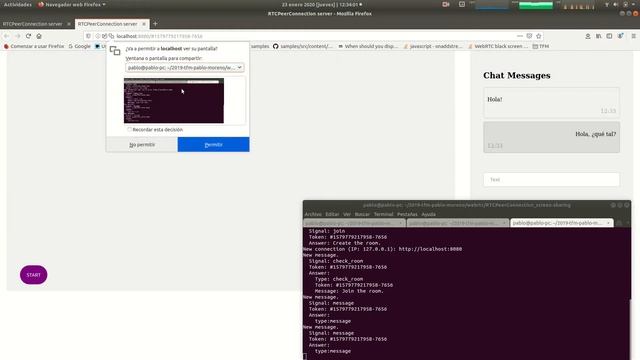Go to the Firefox home page
Screen dimensions: 640x360
pyautogui.click(x=39, y=36)
